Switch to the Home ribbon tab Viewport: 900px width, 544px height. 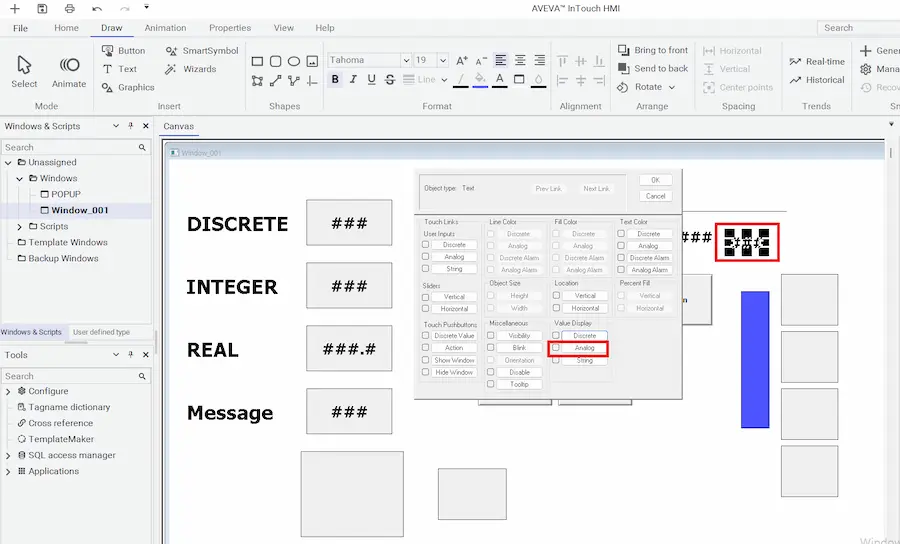tap(66, 28)
